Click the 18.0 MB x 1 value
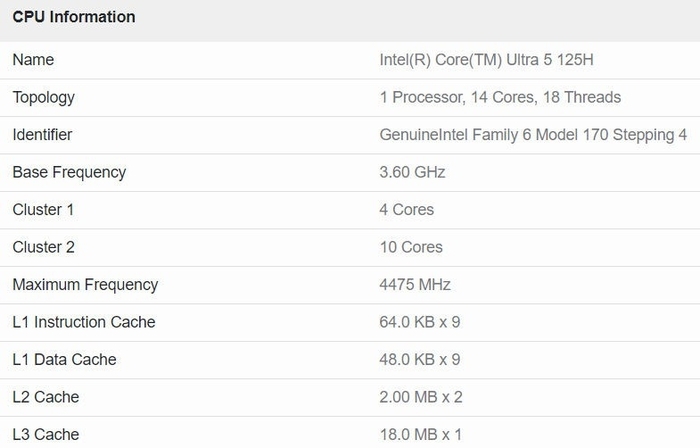The image size is (700, 448). 421,435
